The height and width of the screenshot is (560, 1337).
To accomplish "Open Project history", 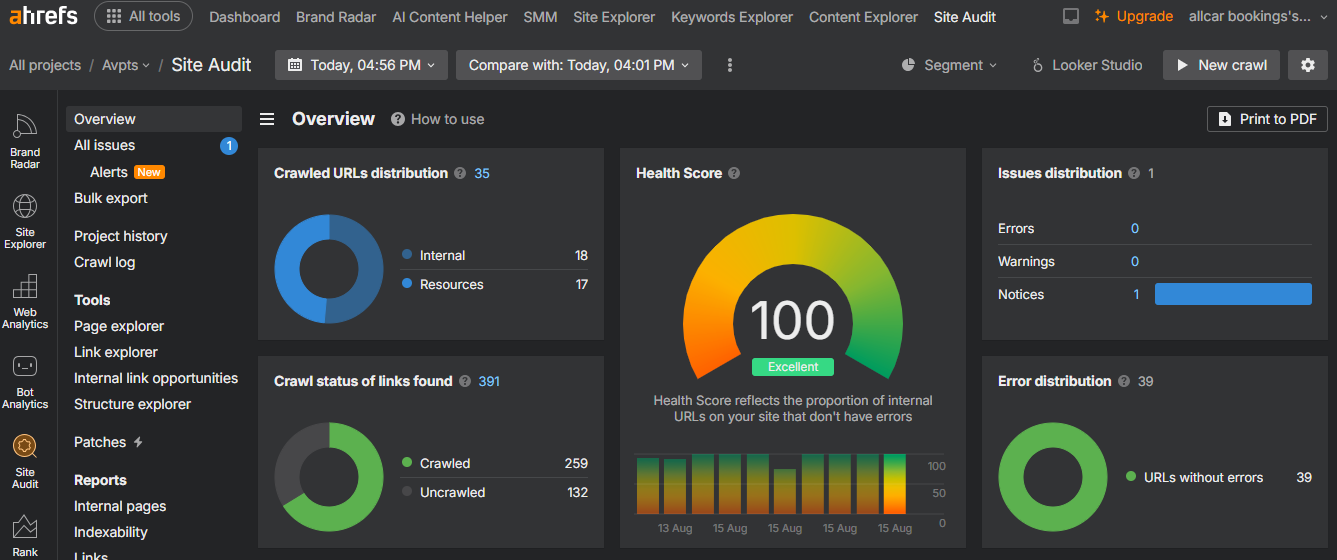I will coord(121,236).
